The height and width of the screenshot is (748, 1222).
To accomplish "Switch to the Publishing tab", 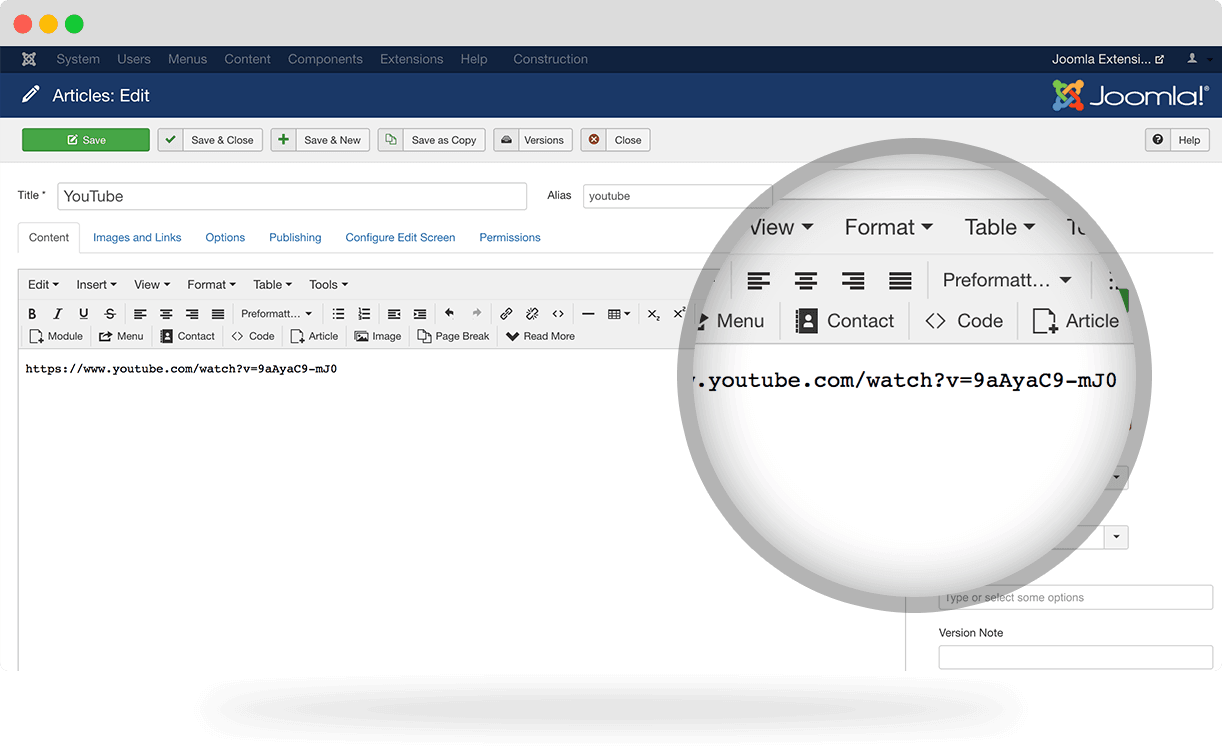I will click(x=295, y=237).
